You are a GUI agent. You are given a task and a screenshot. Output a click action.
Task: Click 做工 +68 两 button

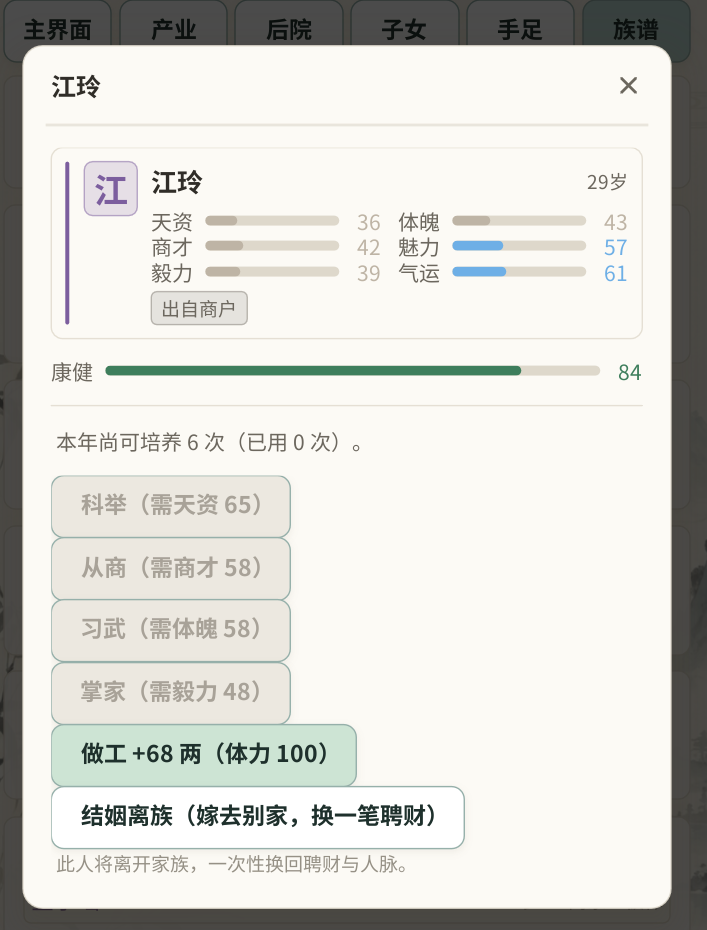[x=204, y=755]
